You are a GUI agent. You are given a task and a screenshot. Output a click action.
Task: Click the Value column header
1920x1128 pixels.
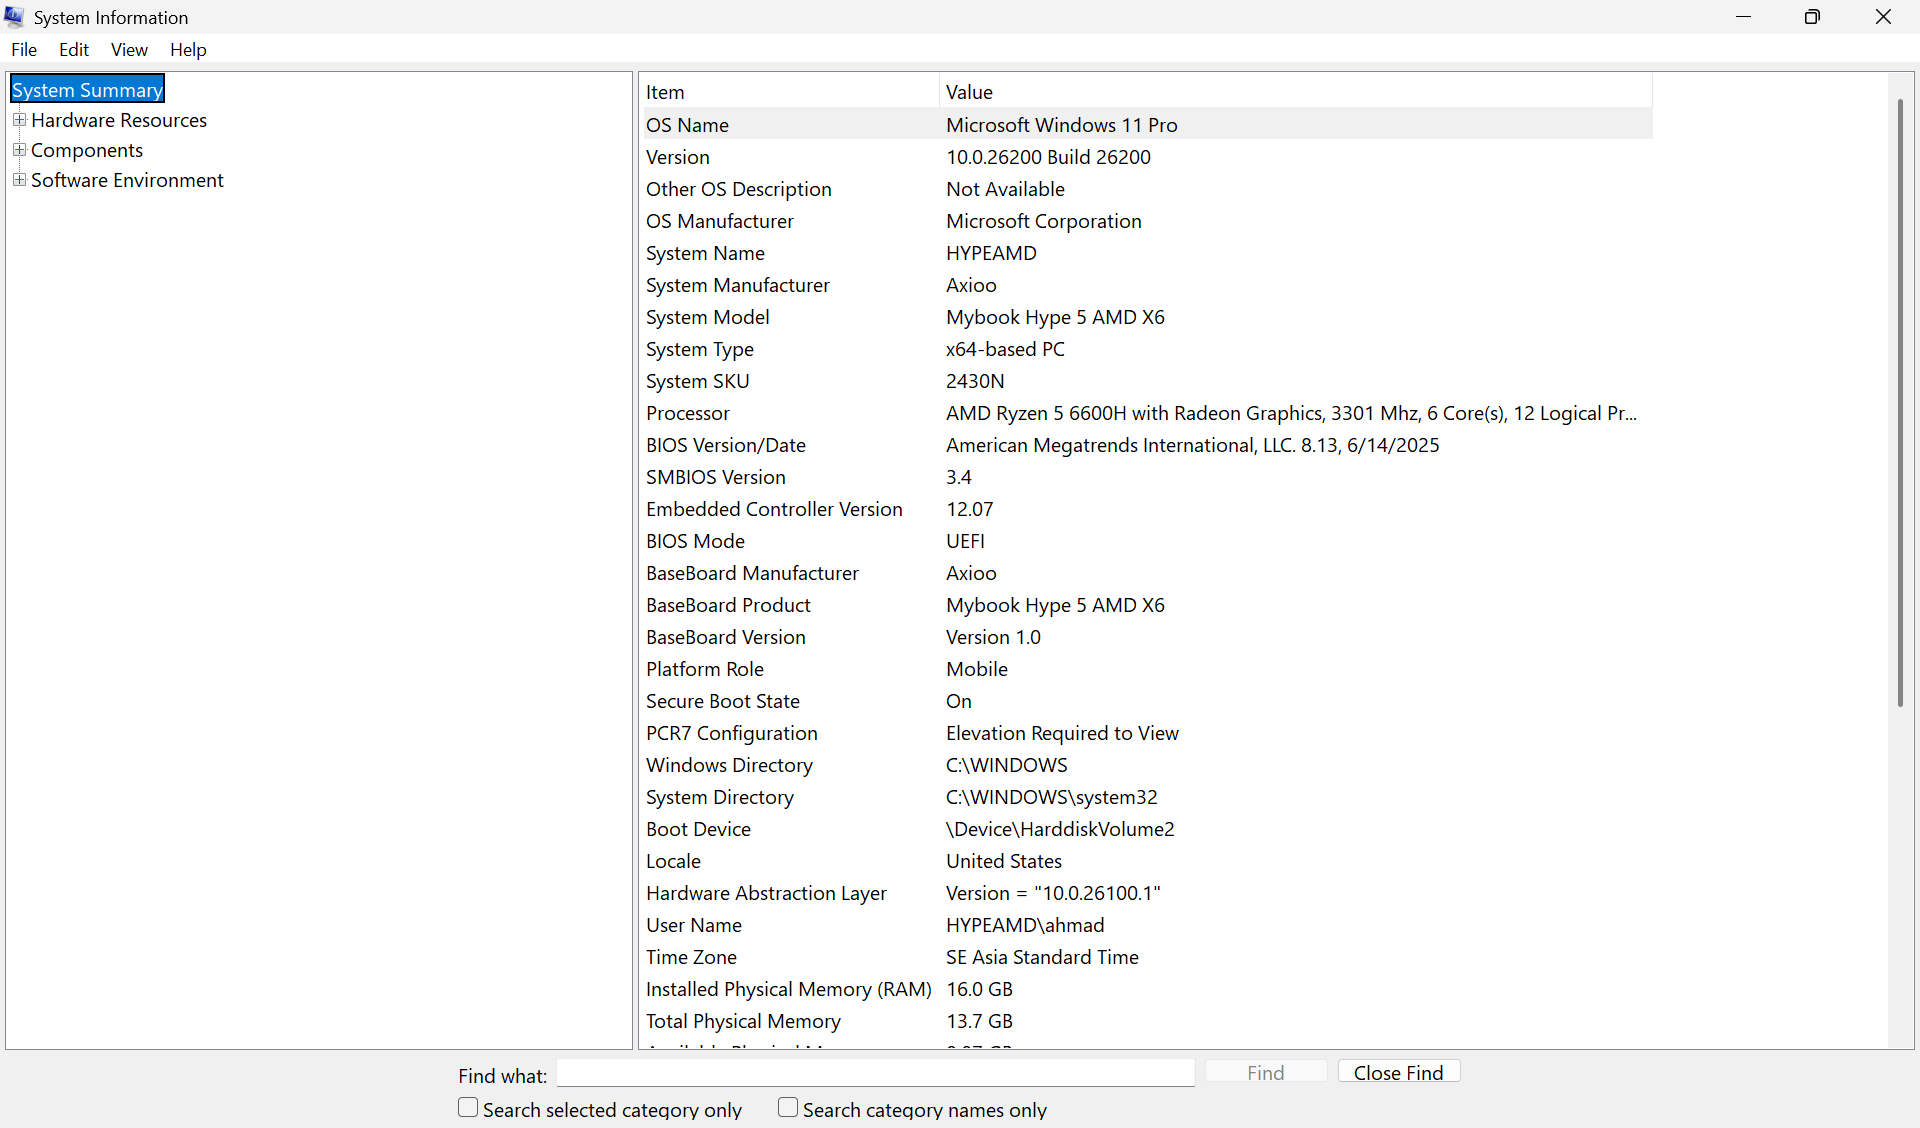pos(1296,92)
